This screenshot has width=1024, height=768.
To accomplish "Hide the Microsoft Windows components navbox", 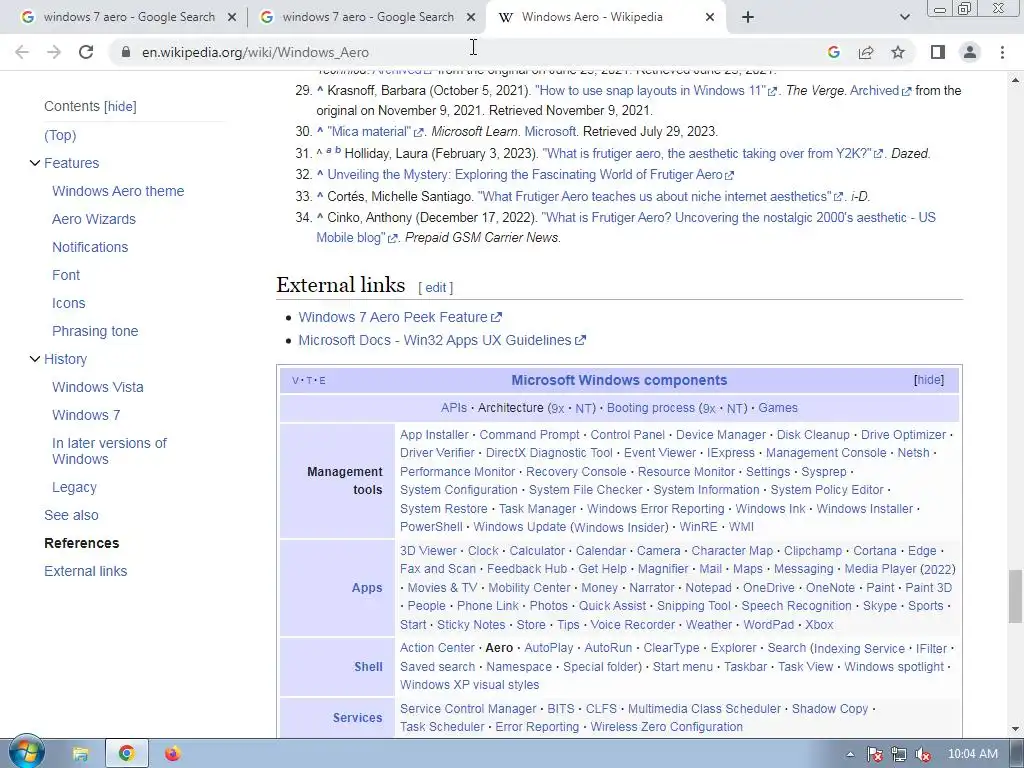I will [929, 379].
